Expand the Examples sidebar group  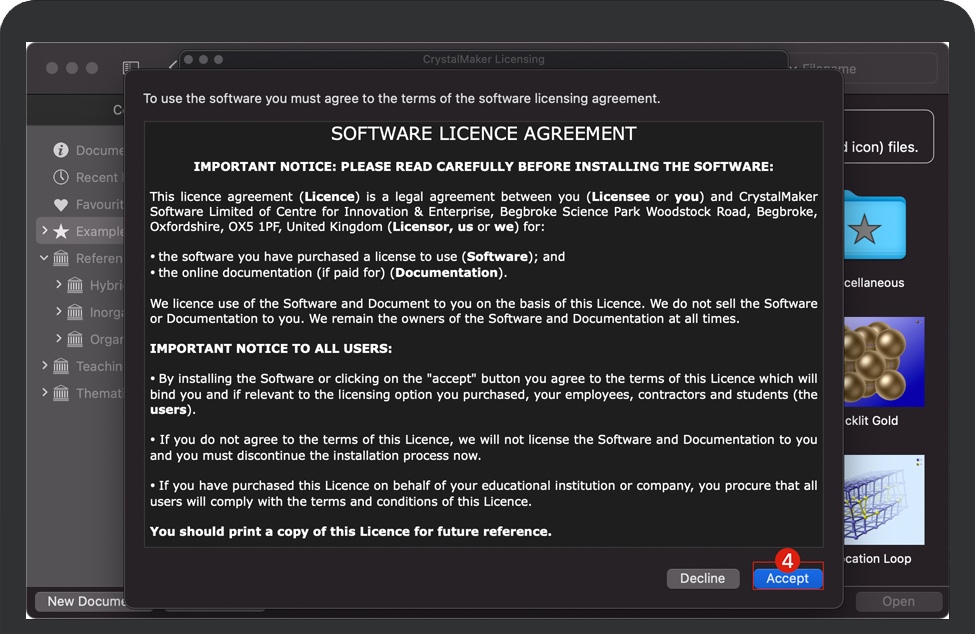(44, 231)
